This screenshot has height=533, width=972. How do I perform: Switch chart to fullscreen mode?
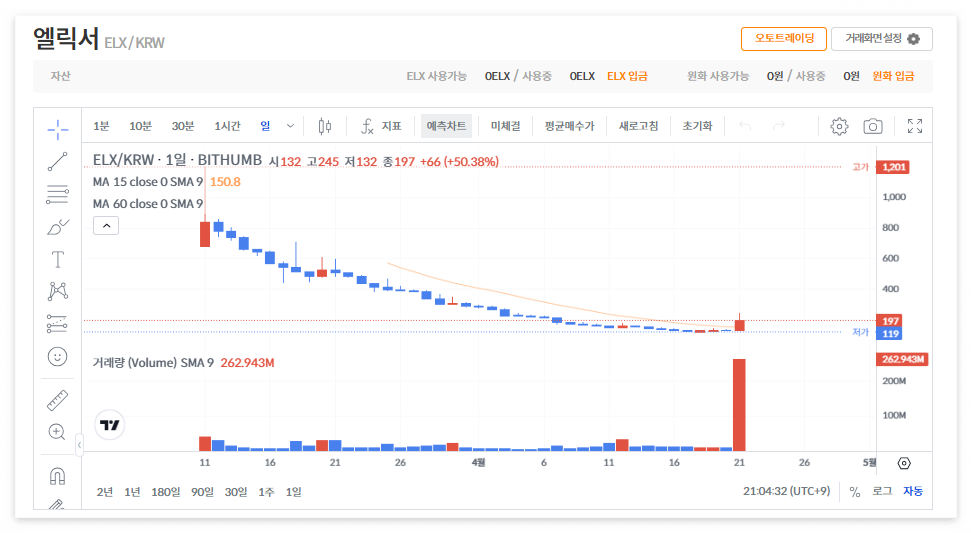click(x=915, y=126)
